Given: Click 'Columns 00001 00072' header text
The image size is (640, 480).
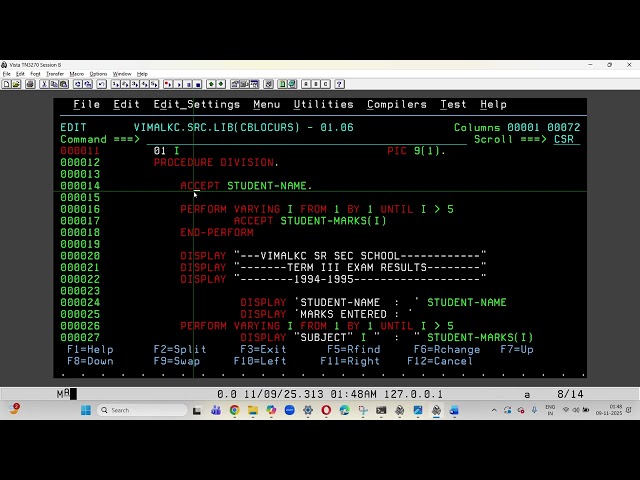Looking at the screenshot, I should click(x=517, y=127).
